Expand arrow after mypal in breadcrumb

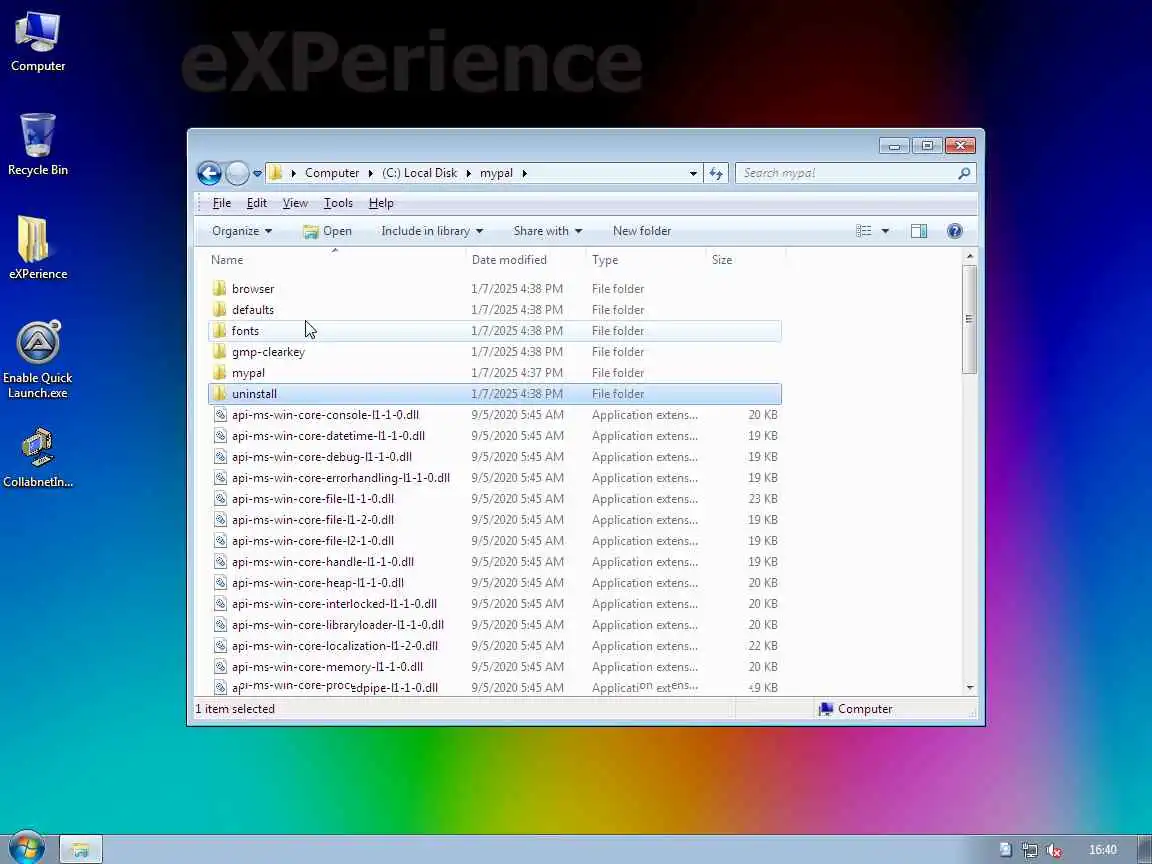(525, 174)
